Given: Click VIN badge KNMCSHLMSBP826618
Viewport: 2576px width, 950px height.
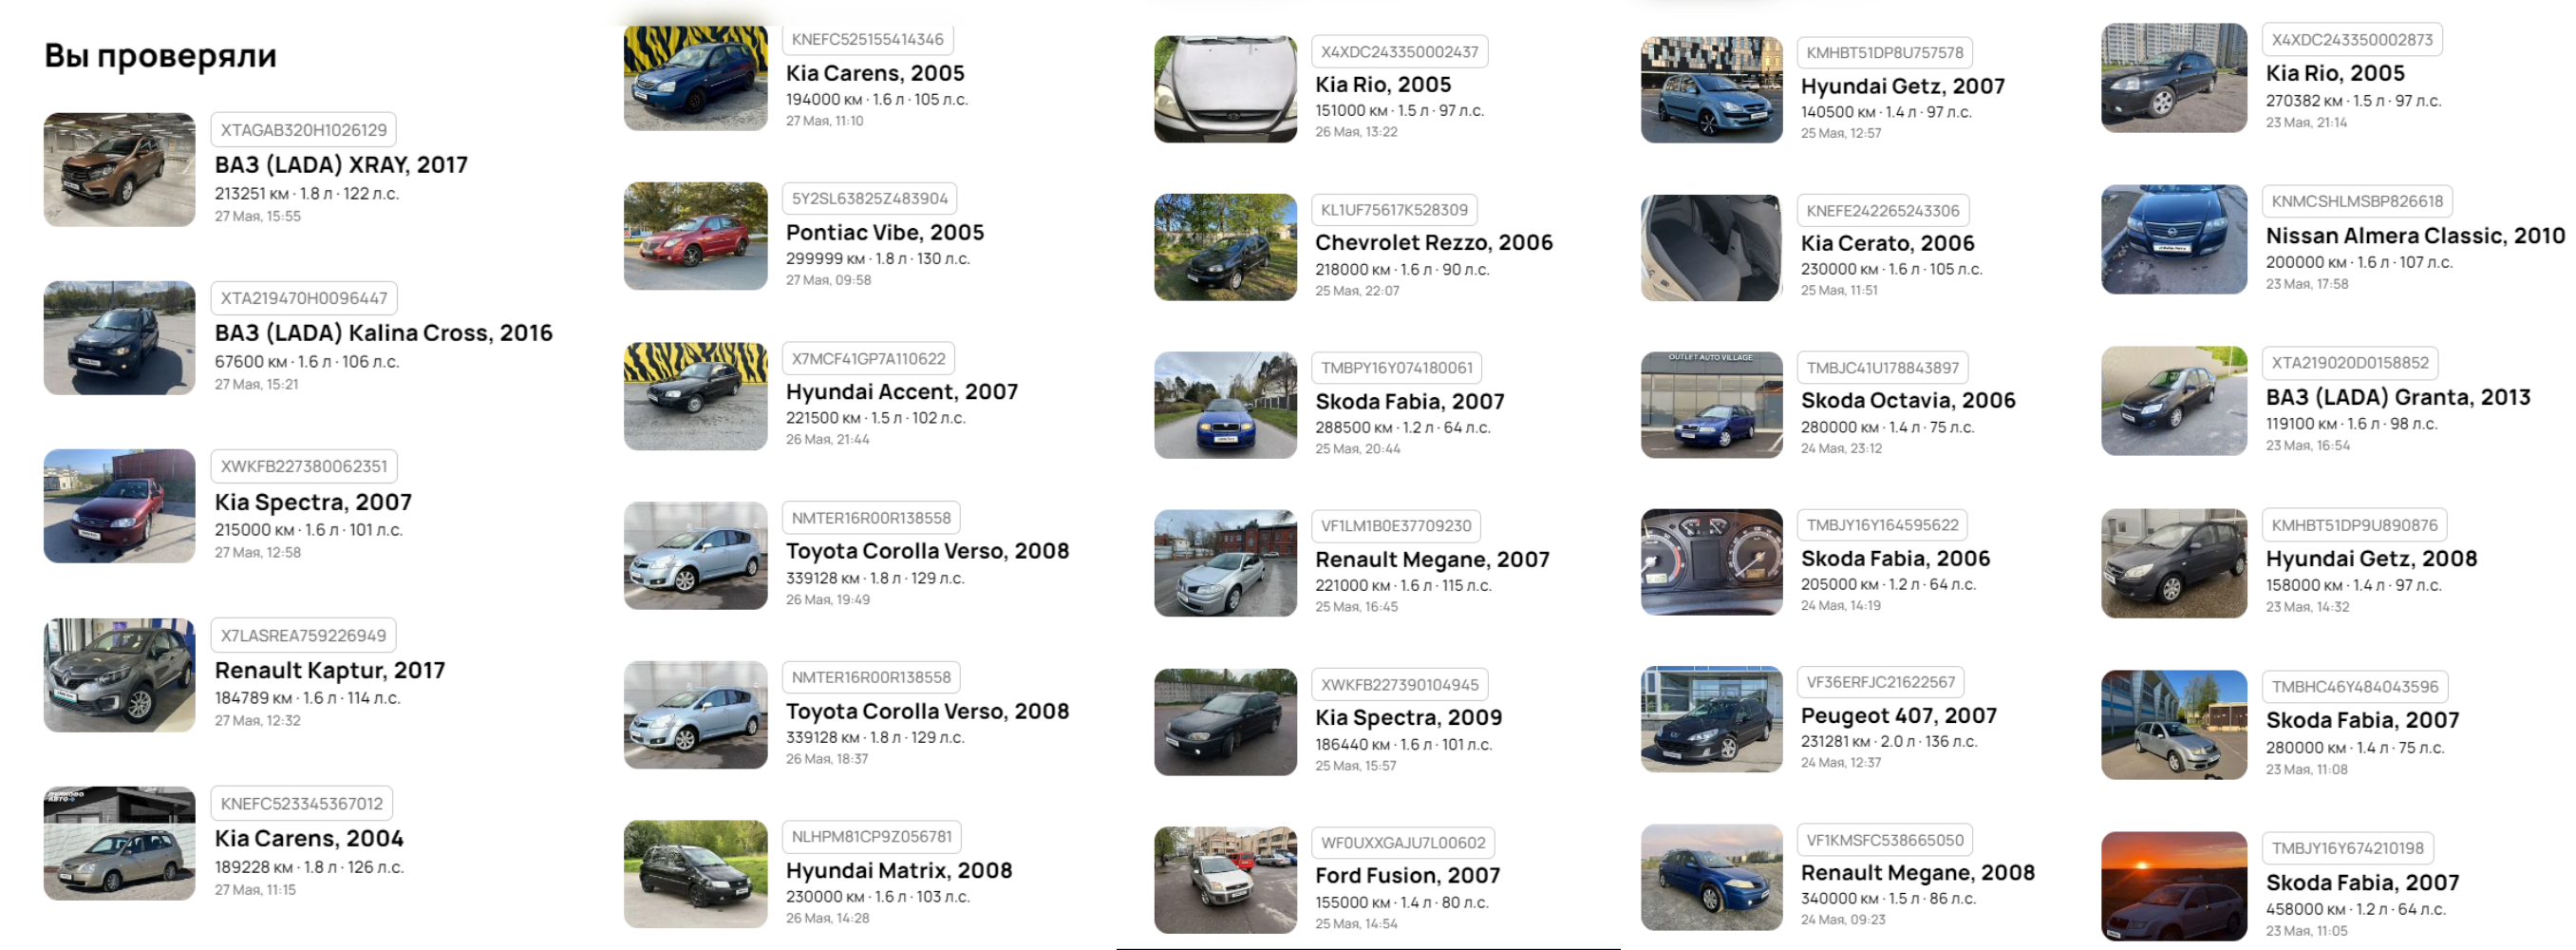Looking at the screenshot, I should tap(2357, 201).
